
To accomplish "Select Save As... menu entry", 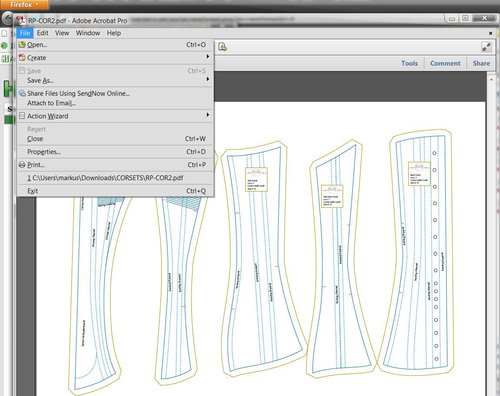I will tap(115, 80).
